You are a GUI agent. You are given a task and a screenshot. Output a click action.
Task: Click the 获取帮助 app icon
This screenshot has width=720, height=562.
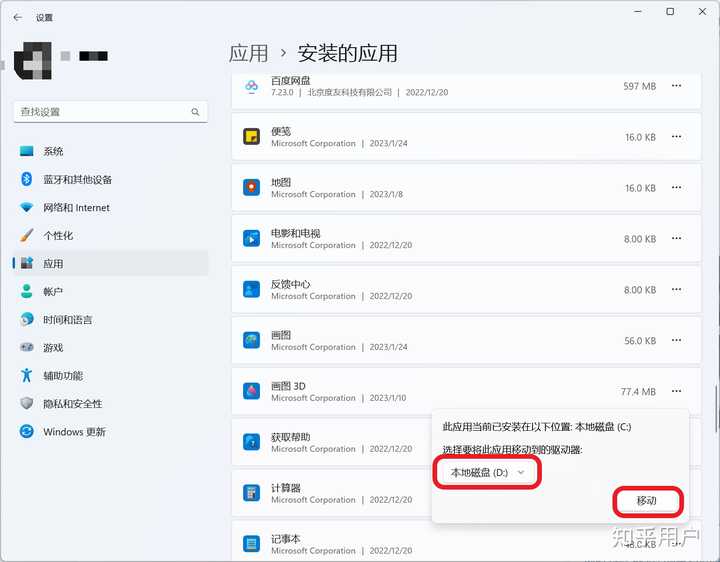click(x=251, y=442)
